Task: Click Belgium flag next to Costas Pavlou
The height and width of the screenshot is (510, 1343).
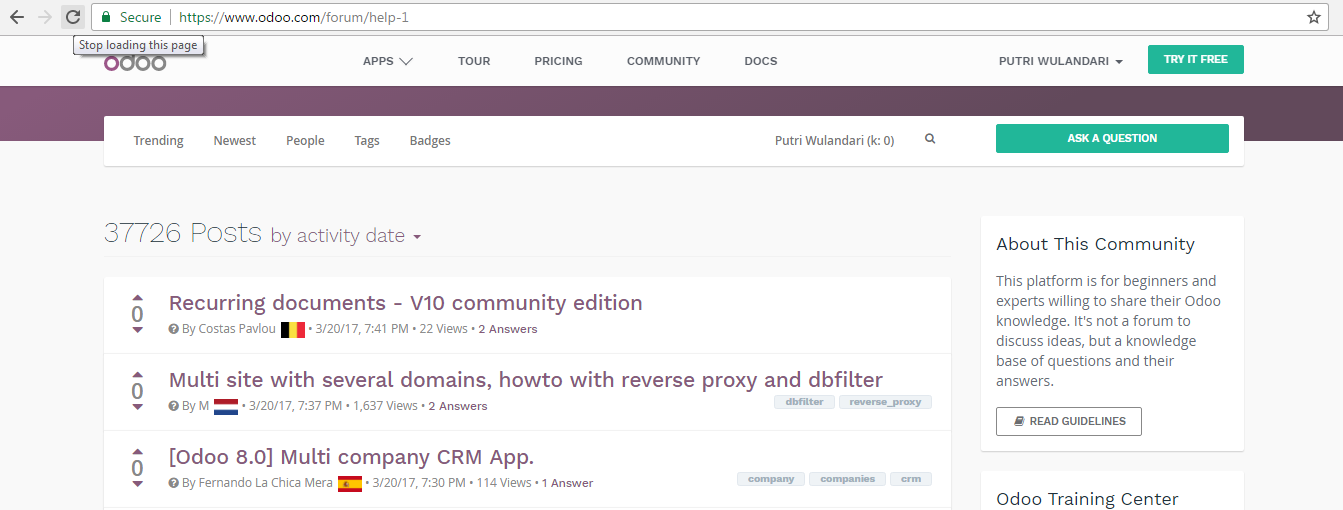Action: (x=292, y=329)
